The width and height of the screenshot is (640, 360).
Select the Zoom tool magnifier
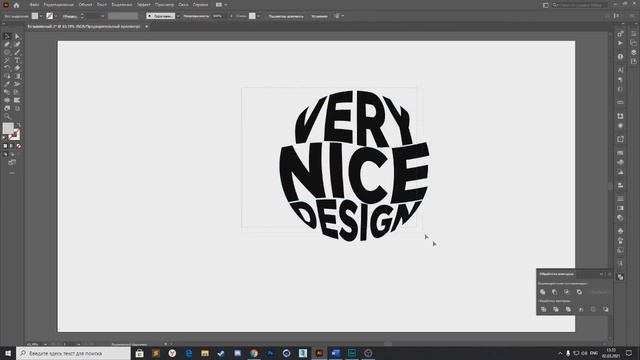pyautogui.click(x=7, y=116)
